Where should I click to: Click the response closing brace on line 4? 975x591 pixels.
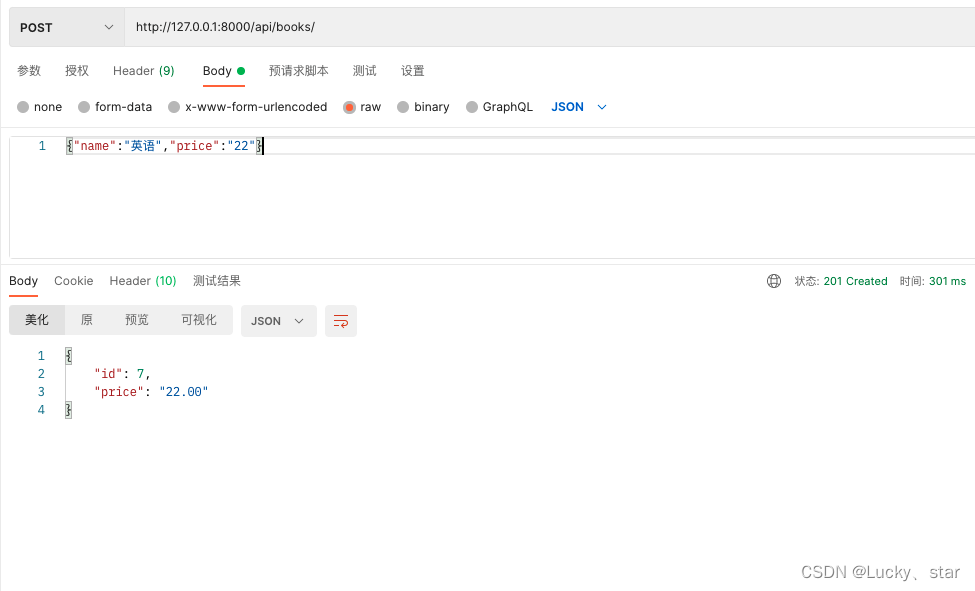68,410
